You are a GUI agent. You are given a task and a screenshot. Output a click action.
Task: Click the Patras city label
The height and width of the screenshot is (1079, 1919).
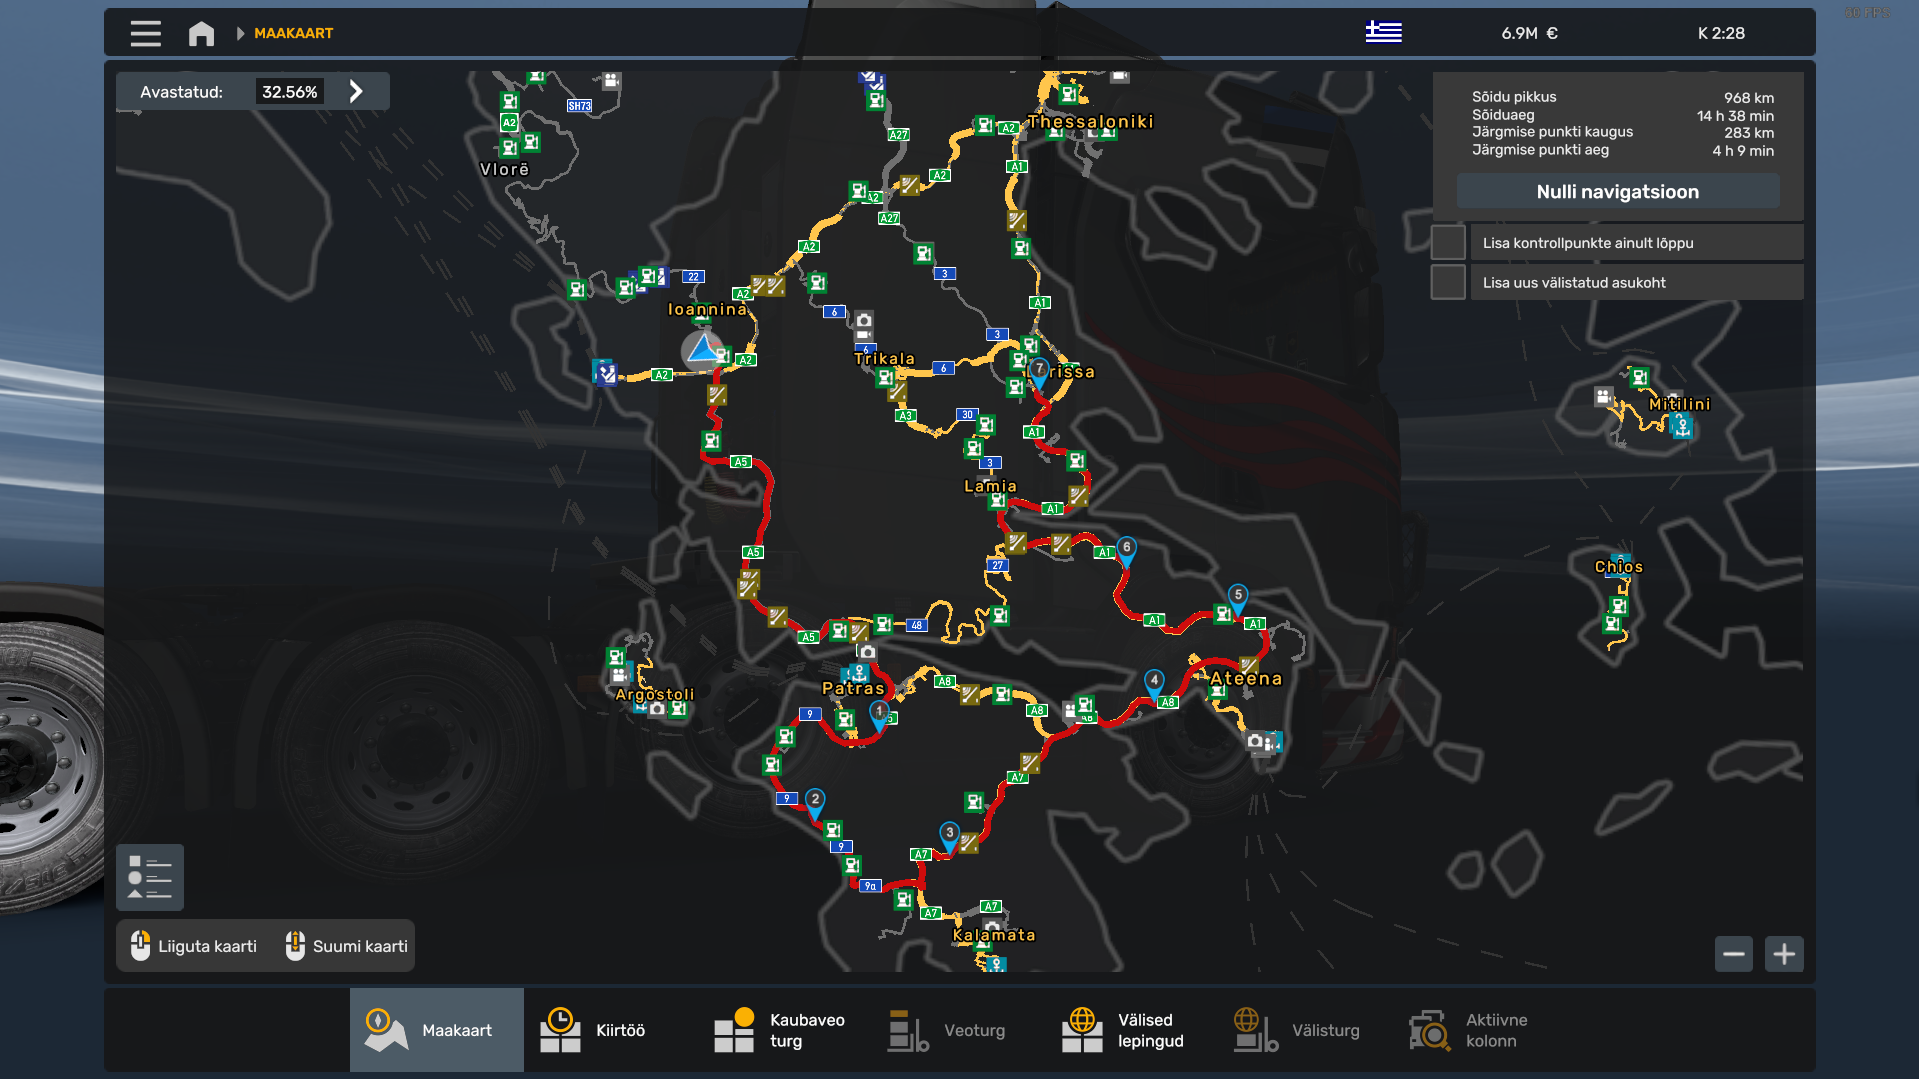coord(853,688)
